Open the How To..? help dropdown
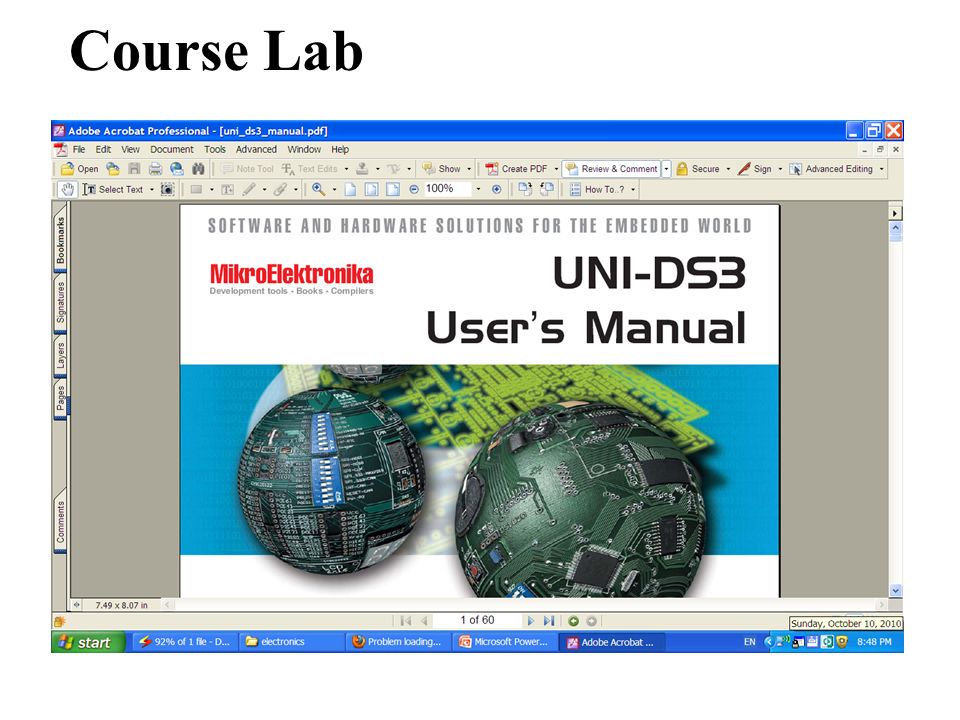 [633, 190]
